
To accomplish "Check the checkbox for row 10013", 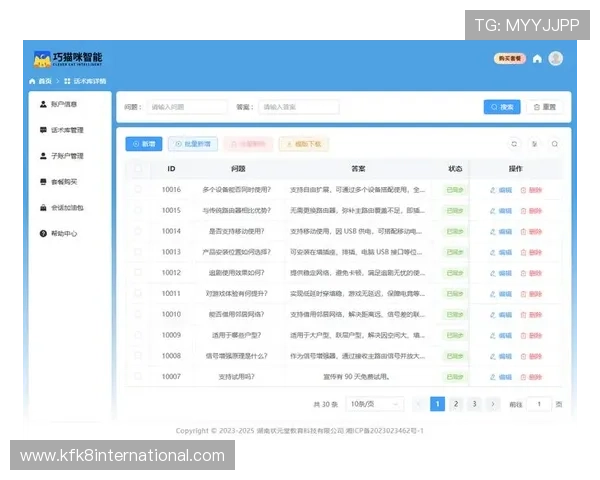I will pos(138,252).
